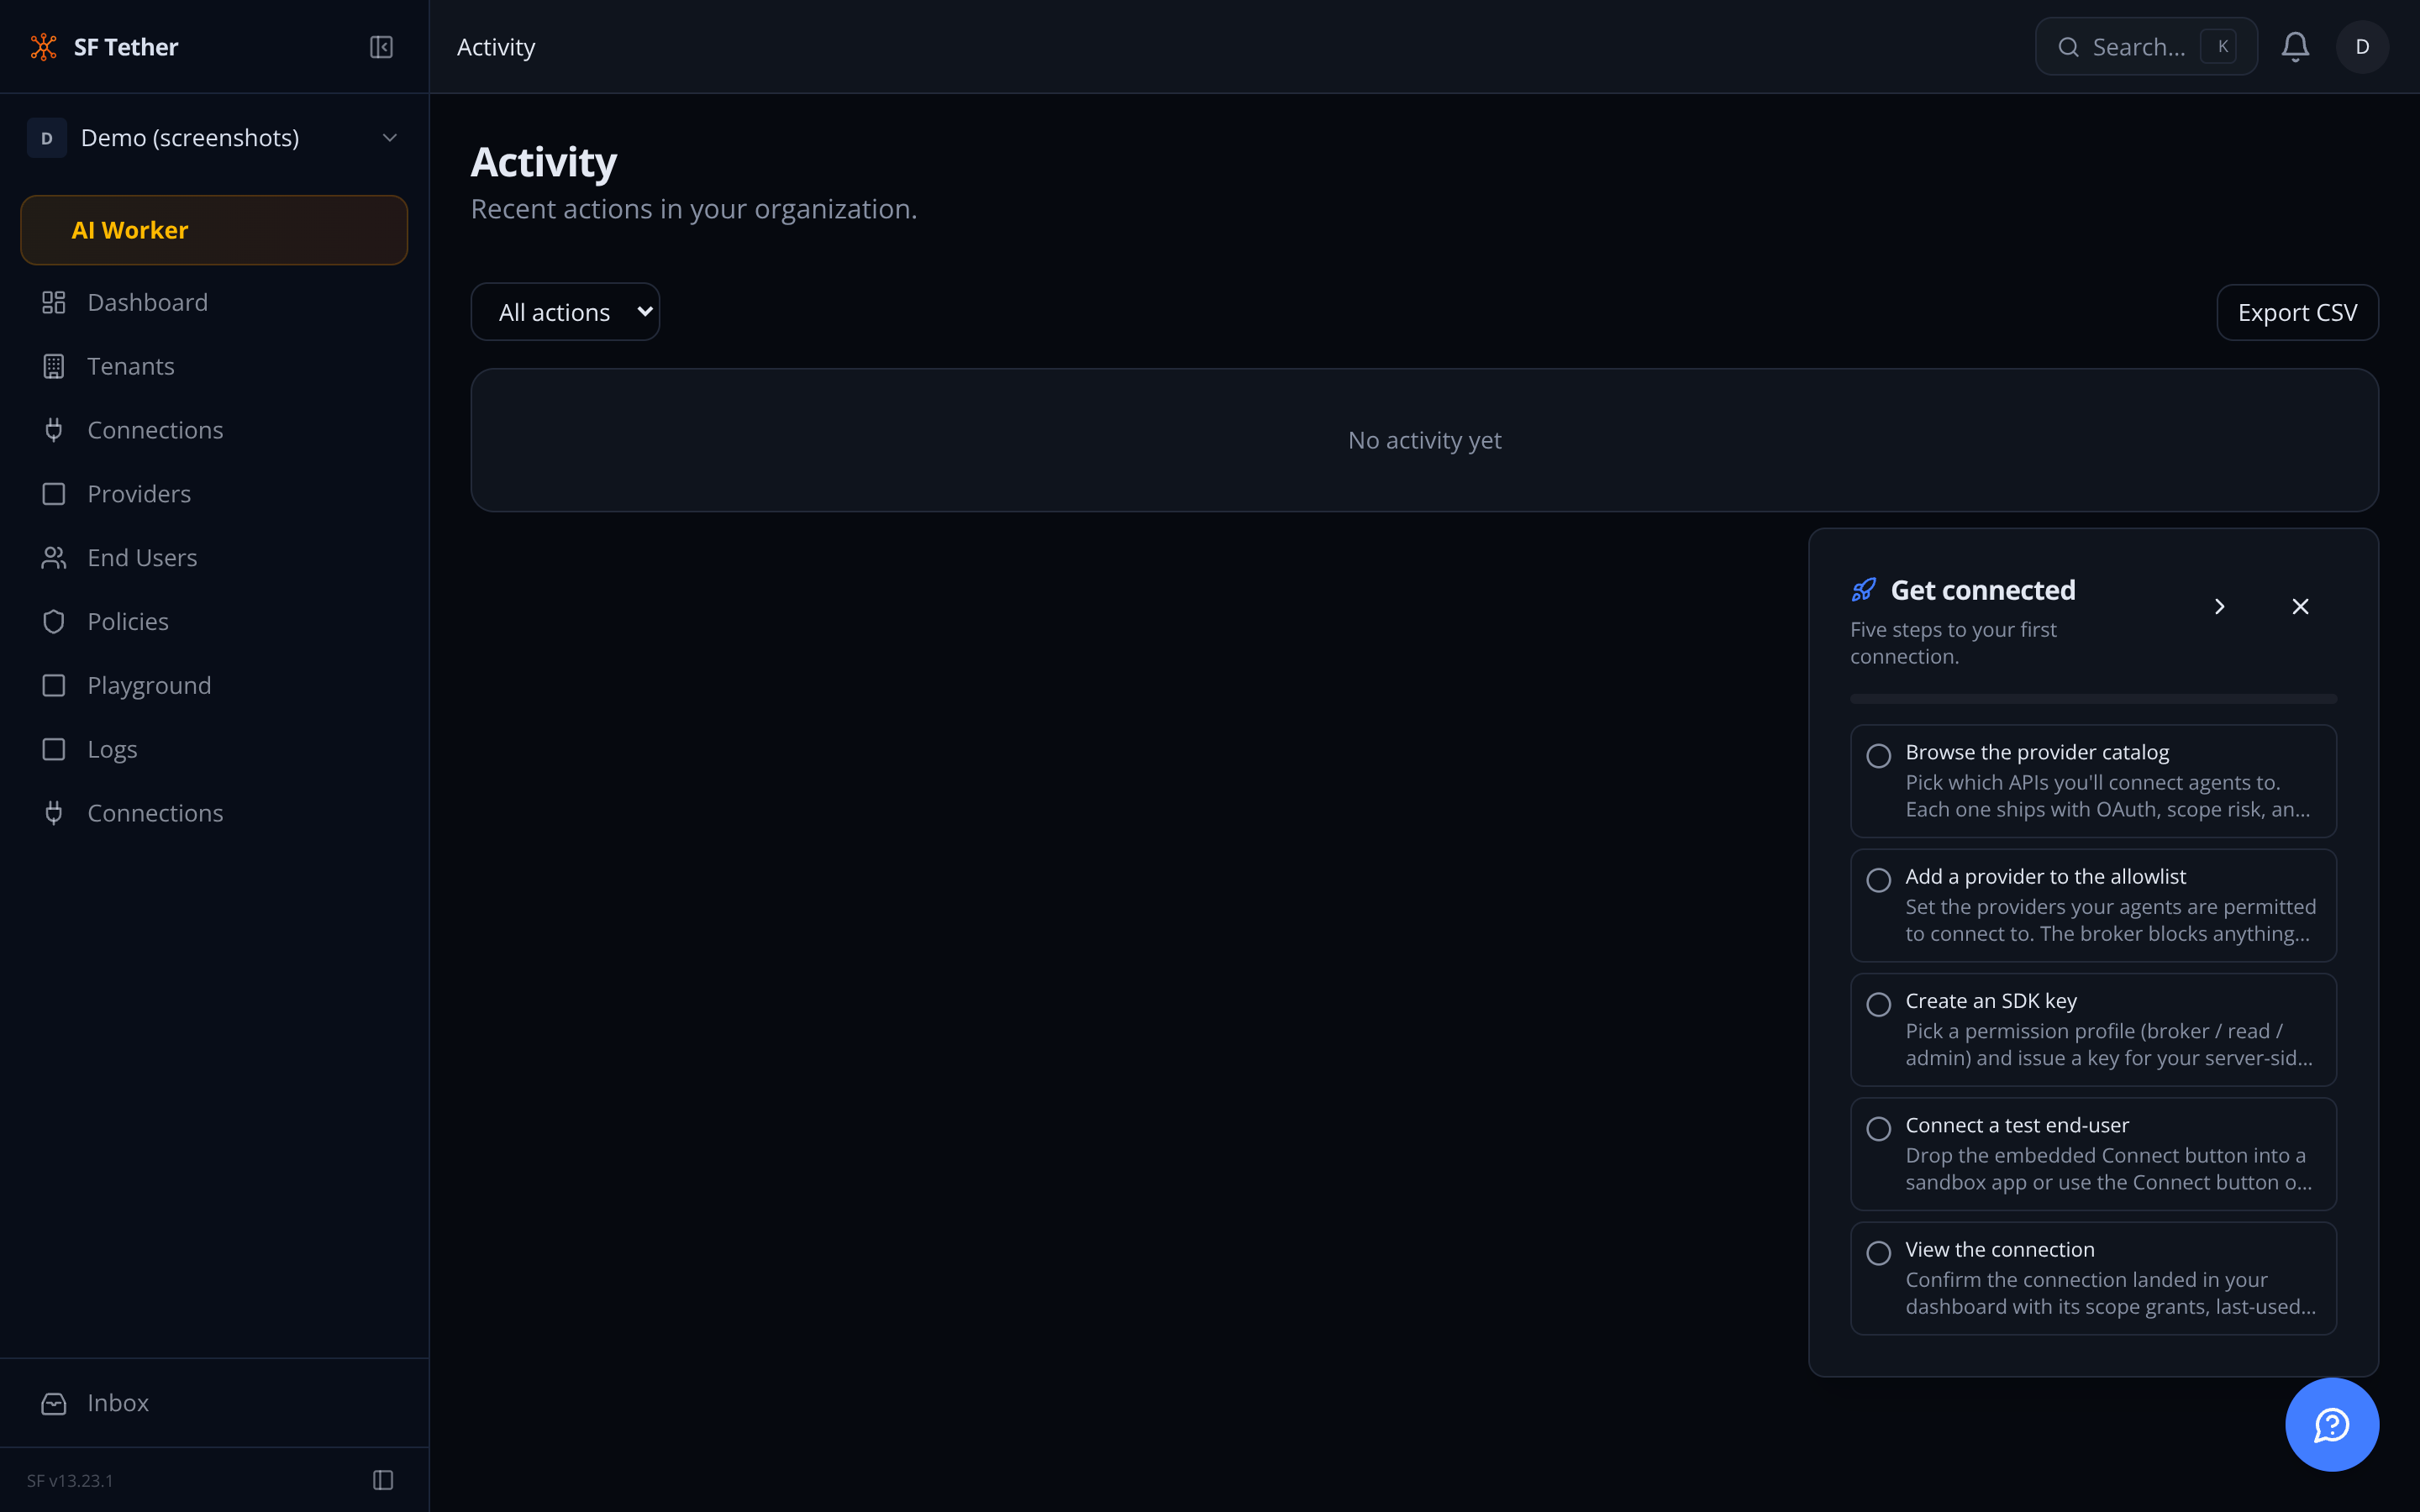This screenshot has width=2420, height=1512.
Task: Mark Connect a test end-user circle
Action: pyautogui.click(x=1879, y=1129)
